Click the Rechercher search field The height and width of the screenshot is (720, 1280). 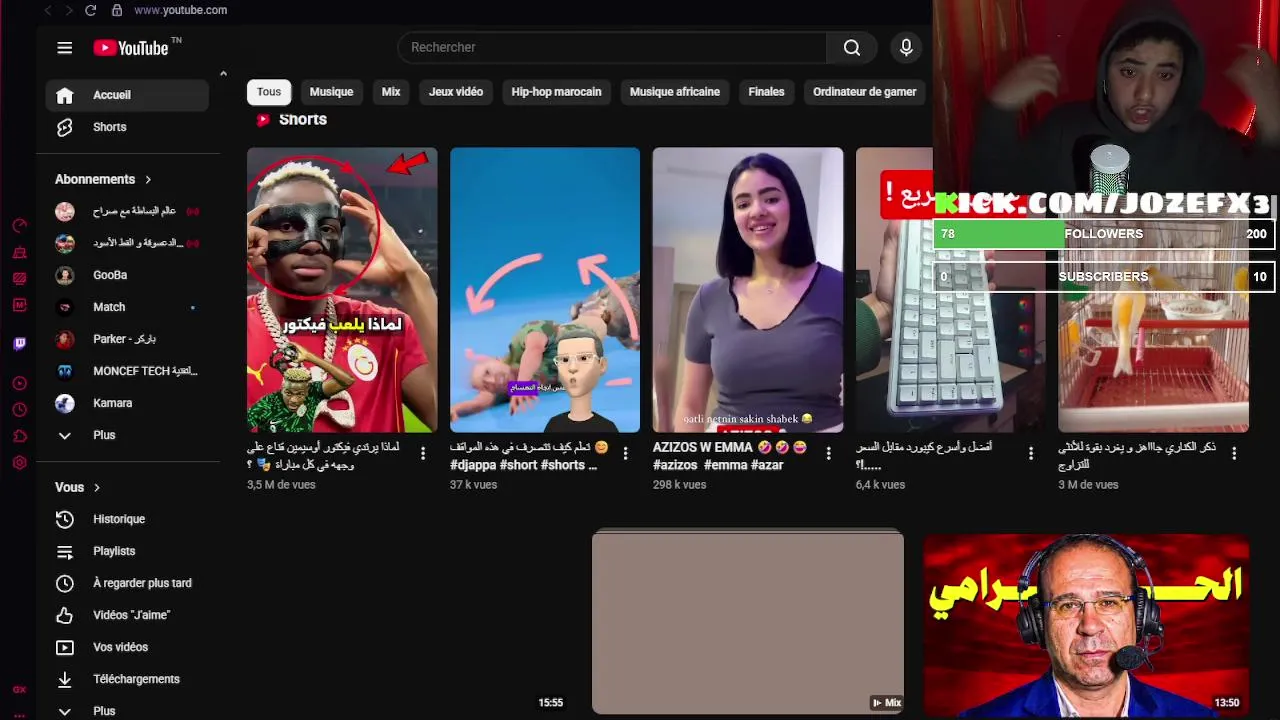(612, 47)
